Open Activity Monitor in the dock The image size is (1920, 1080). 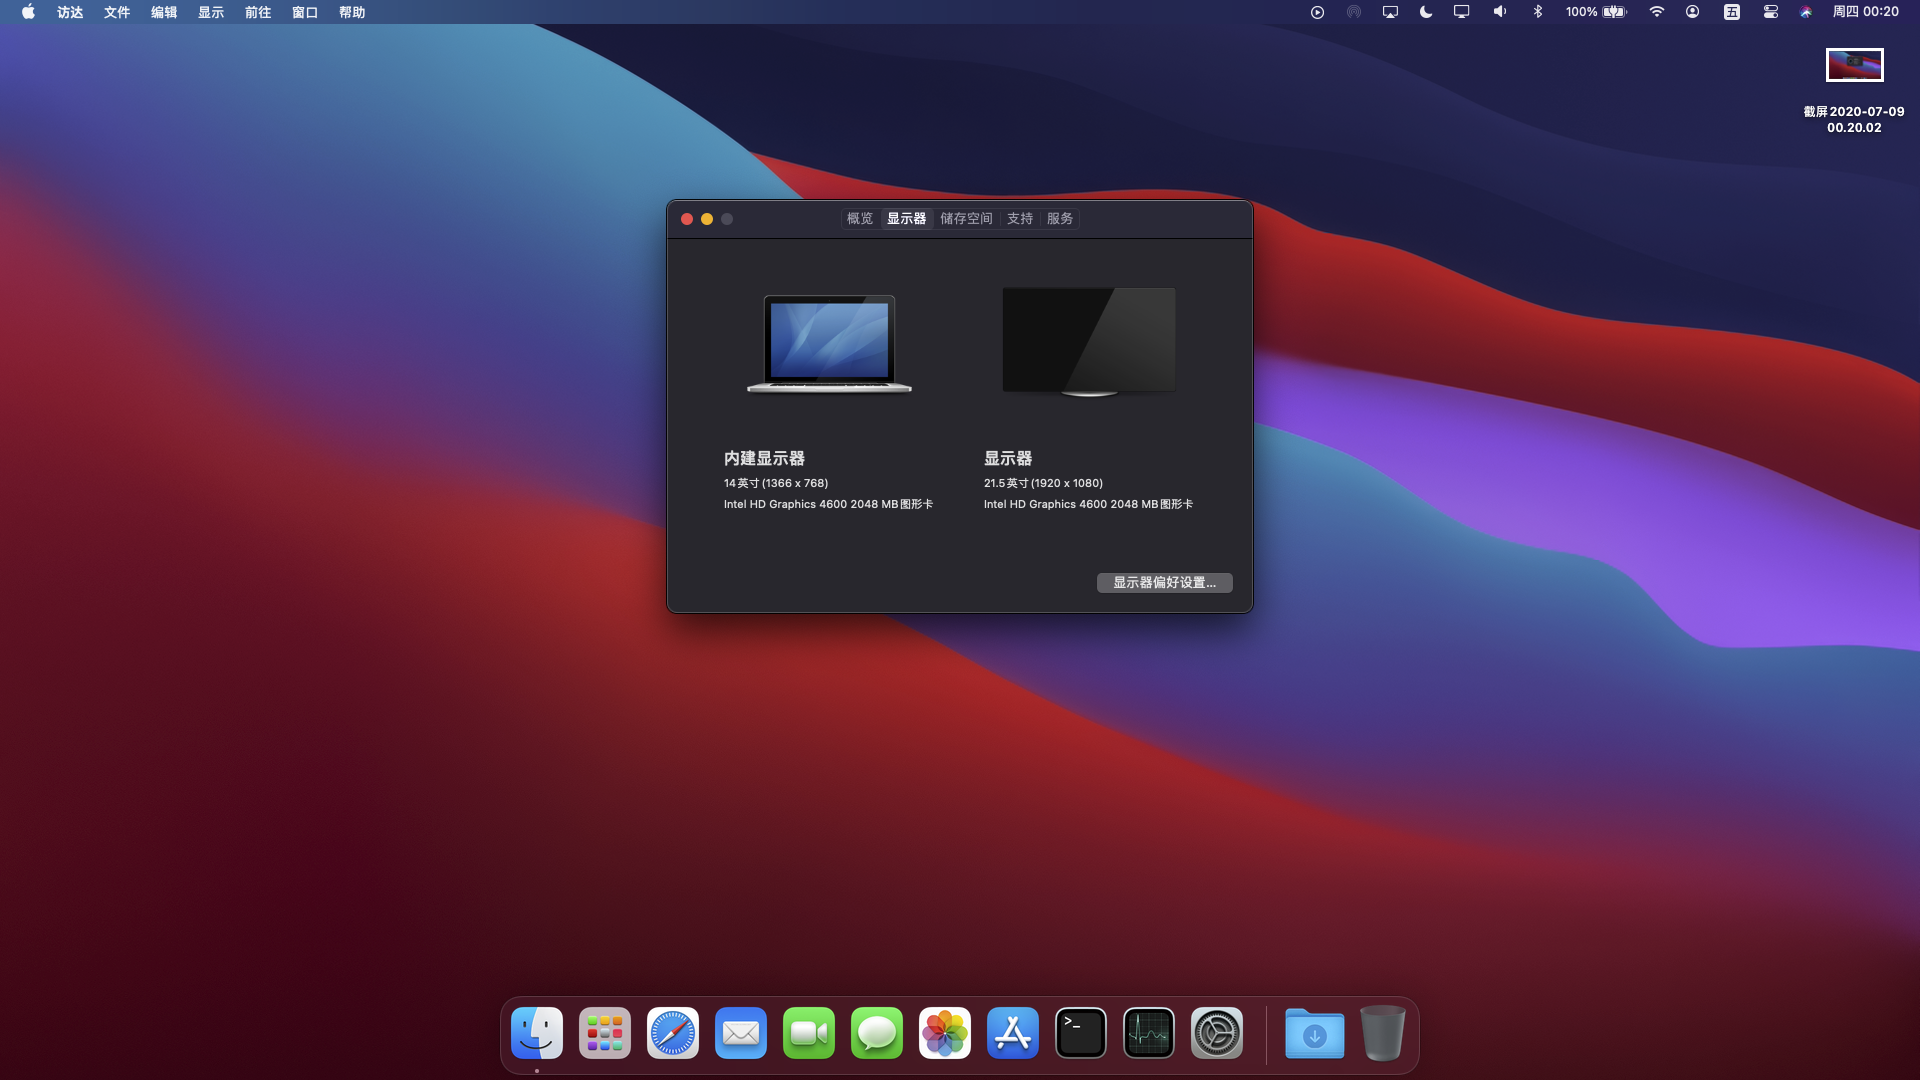1149,1033
